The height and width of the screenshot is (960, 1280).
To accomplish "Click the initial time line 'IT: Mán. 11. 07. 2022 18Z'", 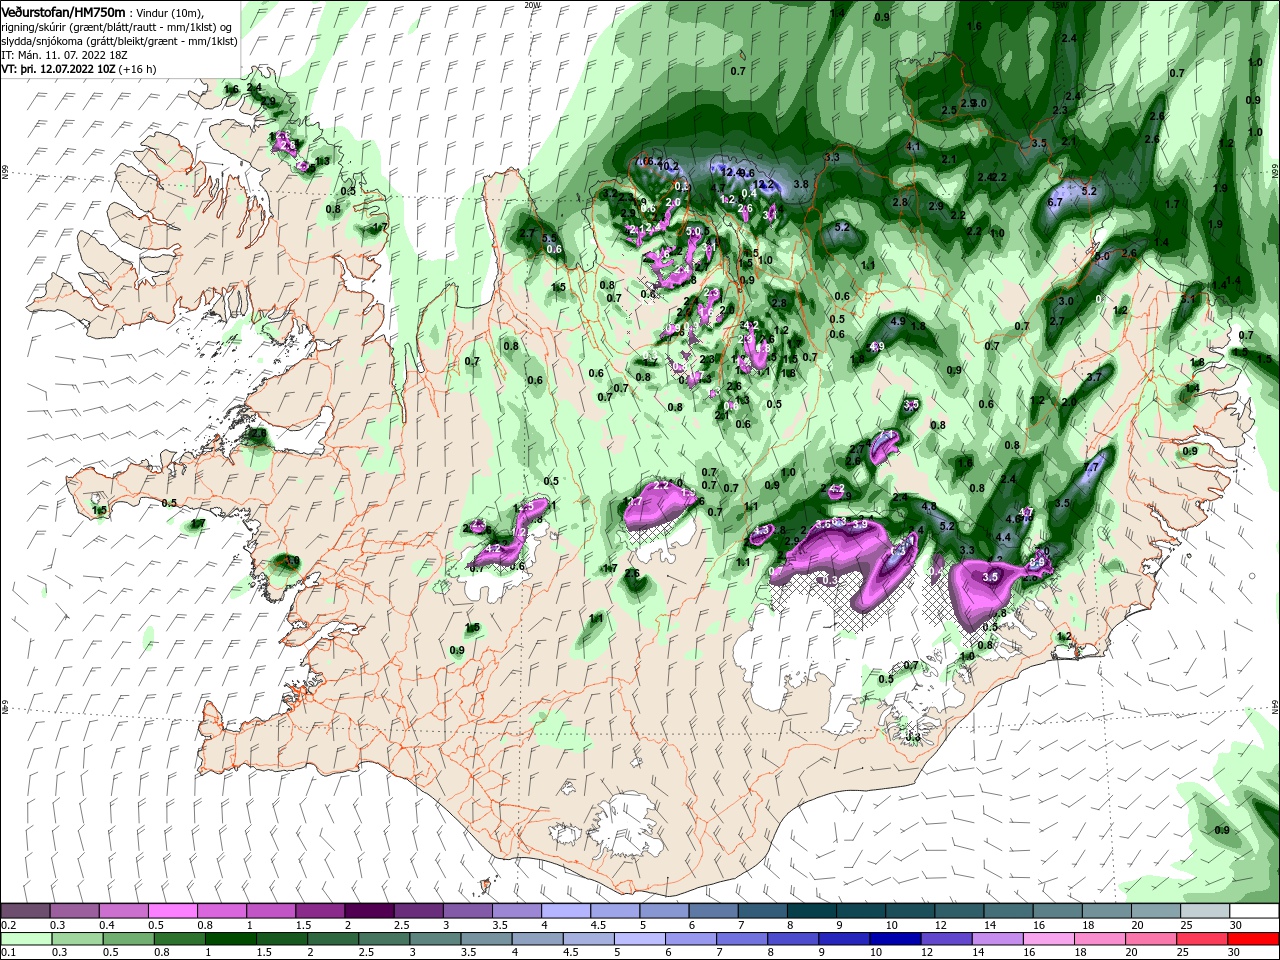I will [x=64, y=56].
